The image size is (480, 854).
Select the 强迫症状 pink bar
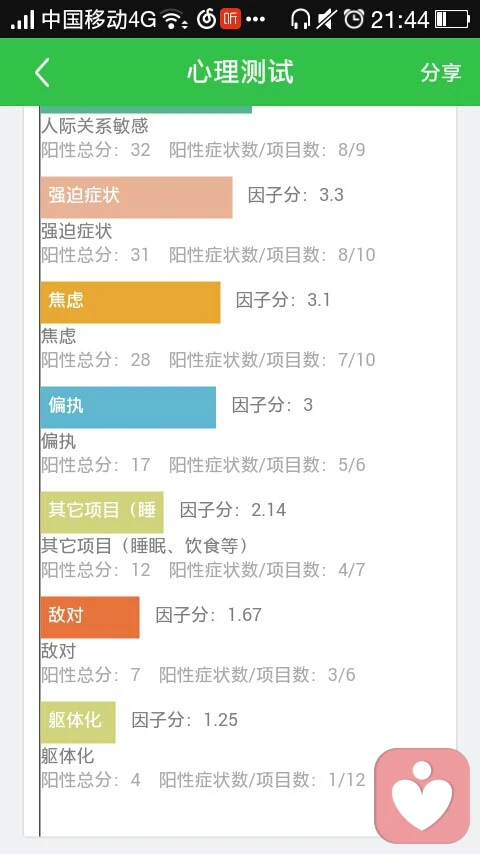pos(136,197)
